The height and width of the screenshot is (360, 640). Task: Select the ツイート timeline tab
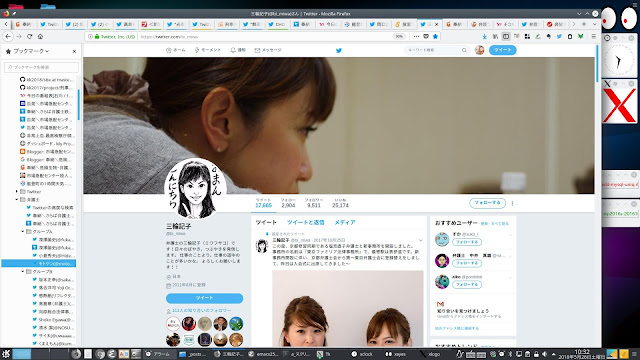[266, 222]
